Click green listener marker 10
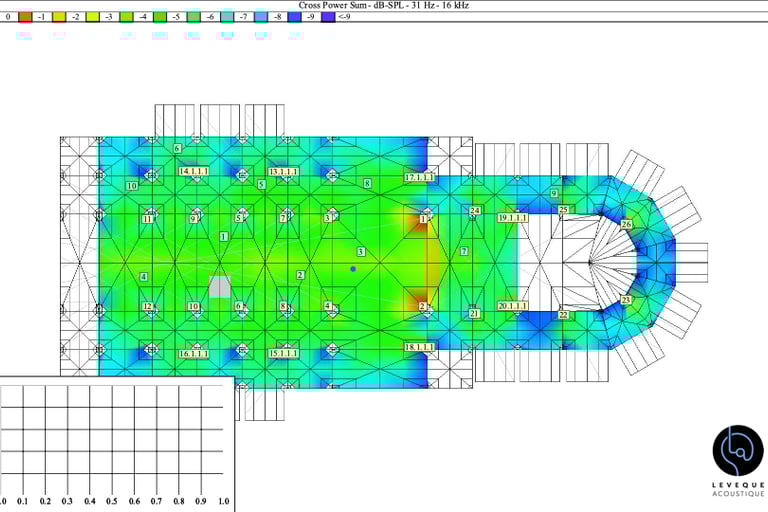 (x=132, y=186)
